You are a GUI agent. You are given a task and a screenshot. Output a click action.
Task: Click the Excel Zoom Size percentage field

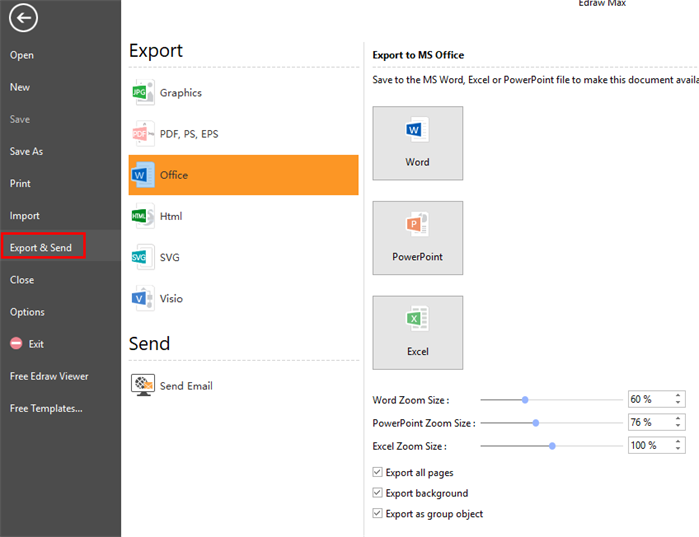point(649,445)
